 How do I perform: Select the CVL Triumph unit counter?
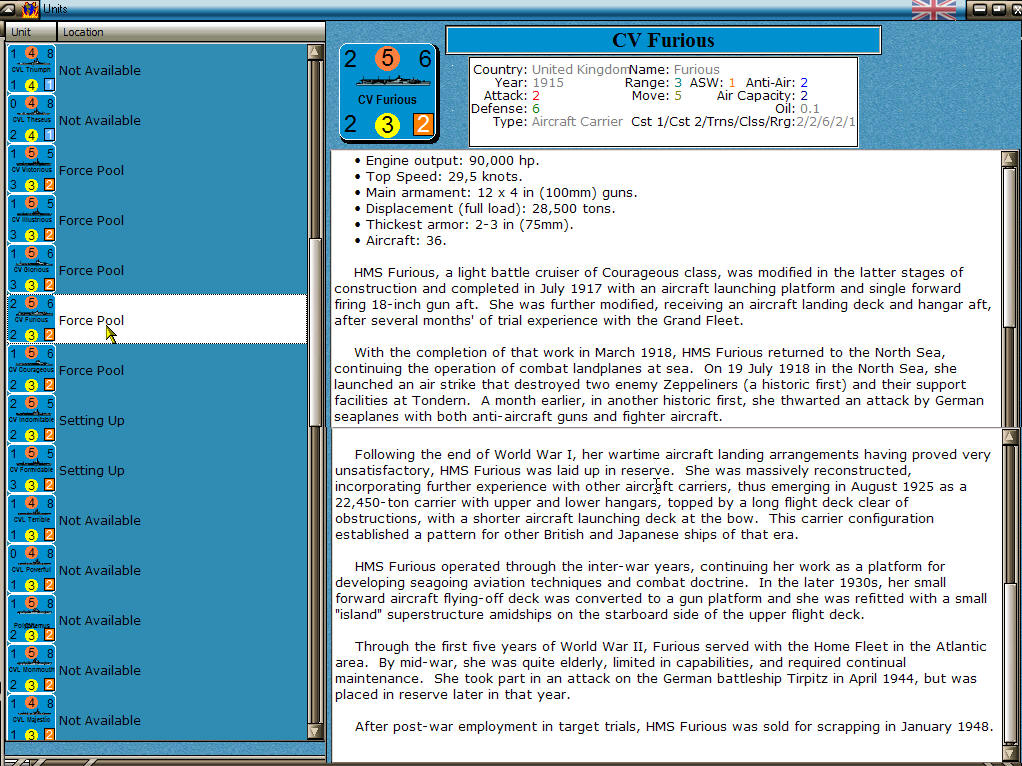pyautogui.click(x=31, y=69)
